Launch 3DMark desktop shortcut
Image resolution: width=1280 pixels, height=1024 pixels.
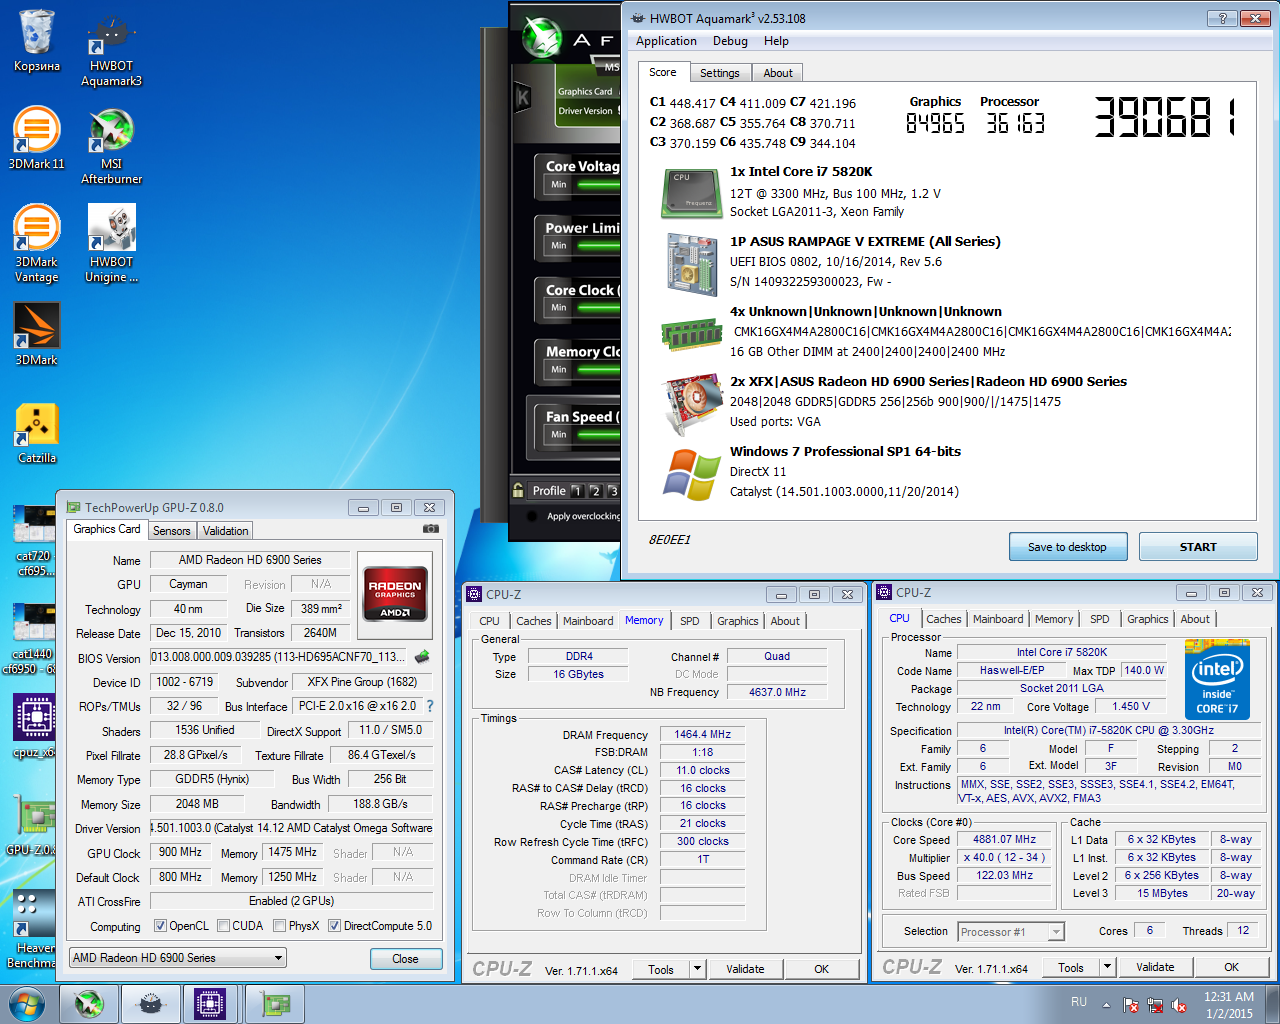coord(37,335)
